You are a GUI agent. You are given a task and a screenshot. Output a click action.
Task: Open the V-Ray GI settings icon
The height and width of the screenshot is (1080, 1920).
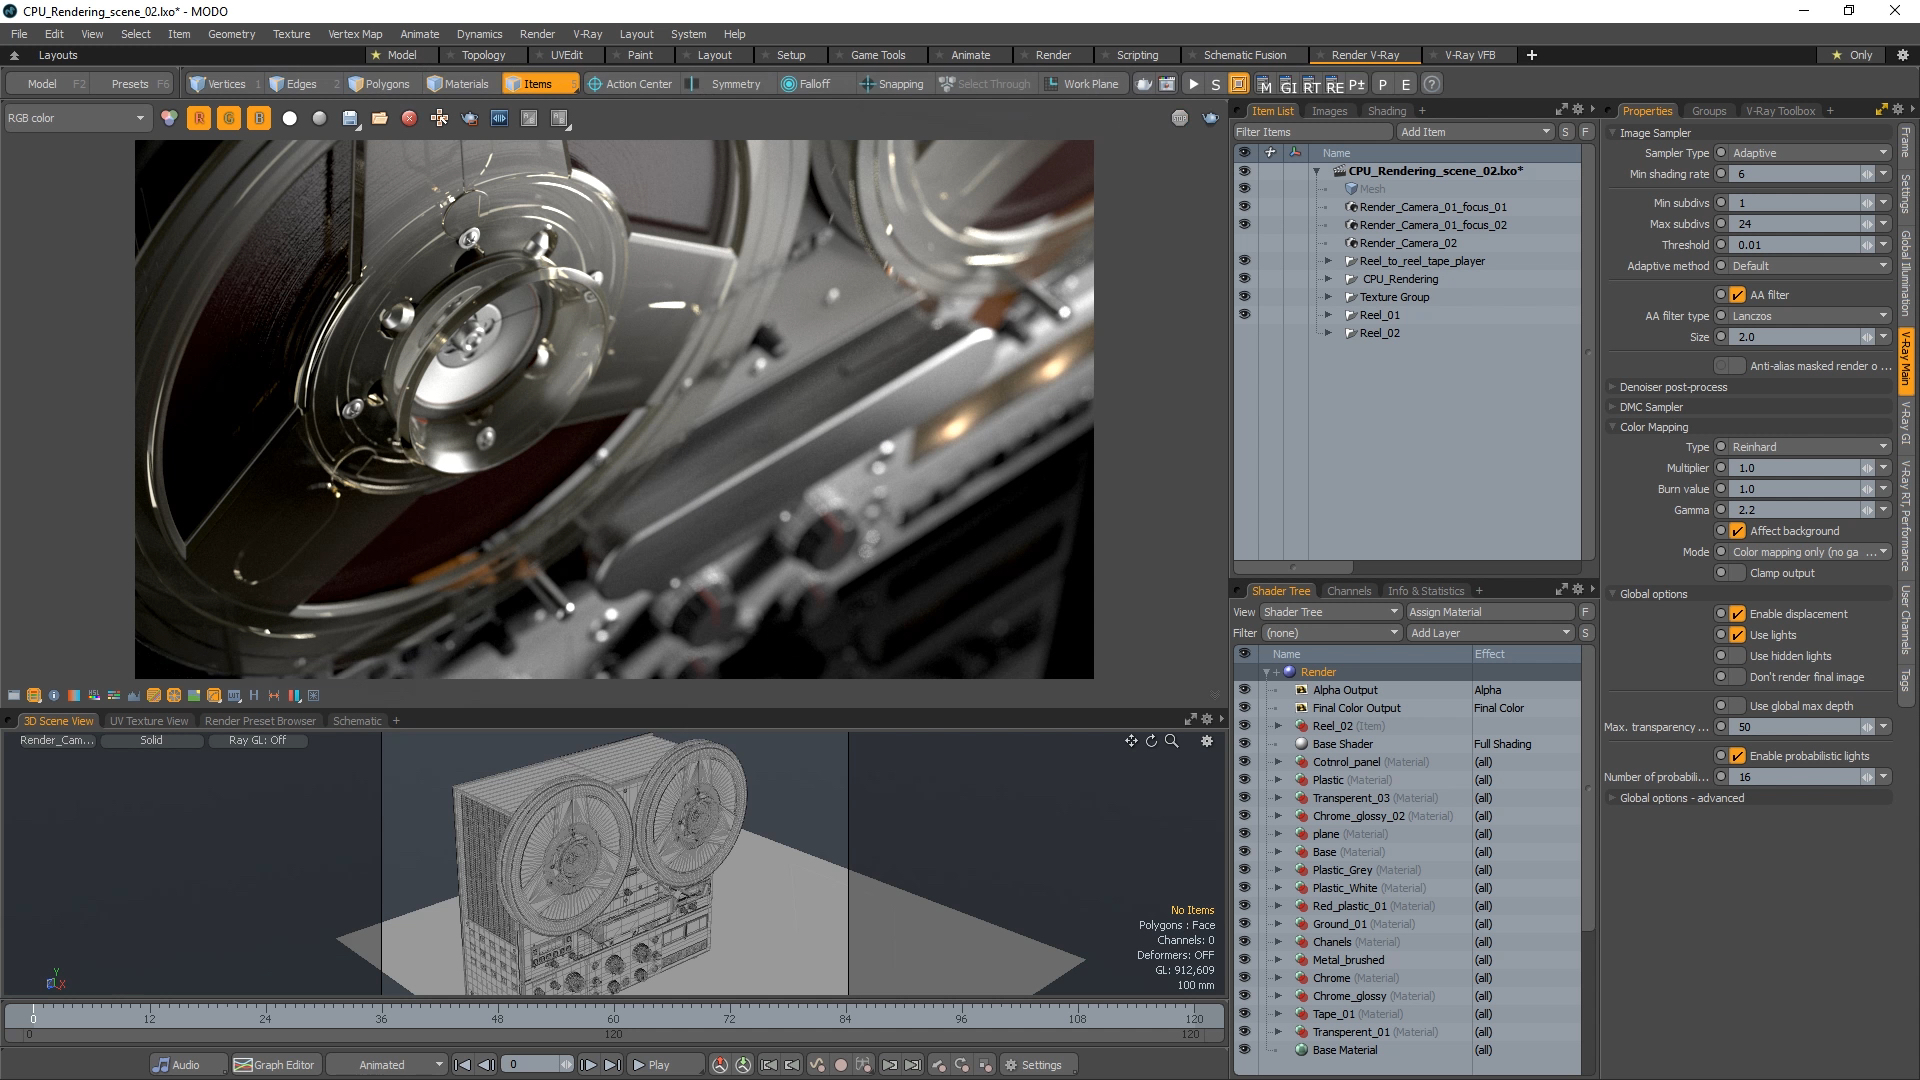(x=1288, y=85)
